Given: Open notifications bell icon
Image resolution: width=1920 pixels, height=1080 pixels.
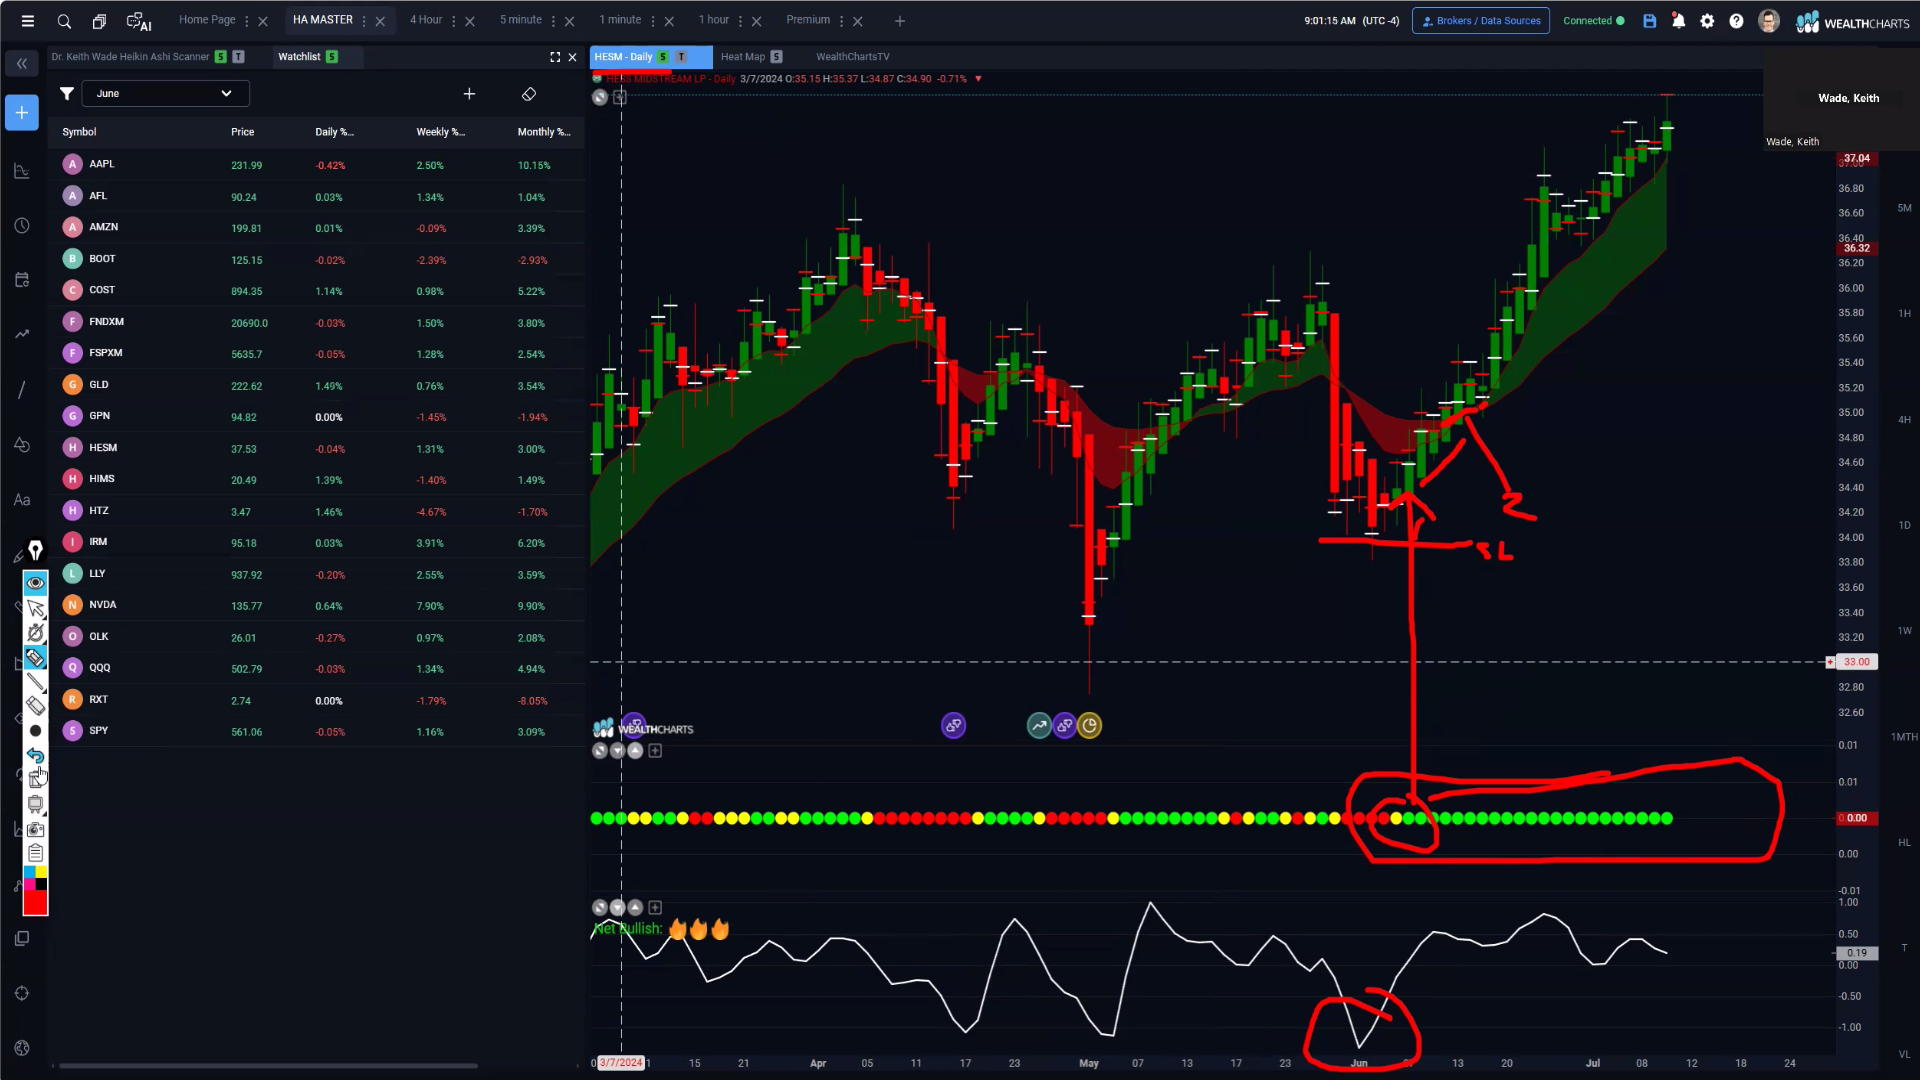Looking at the screenshot, I should click(1678, 21).
